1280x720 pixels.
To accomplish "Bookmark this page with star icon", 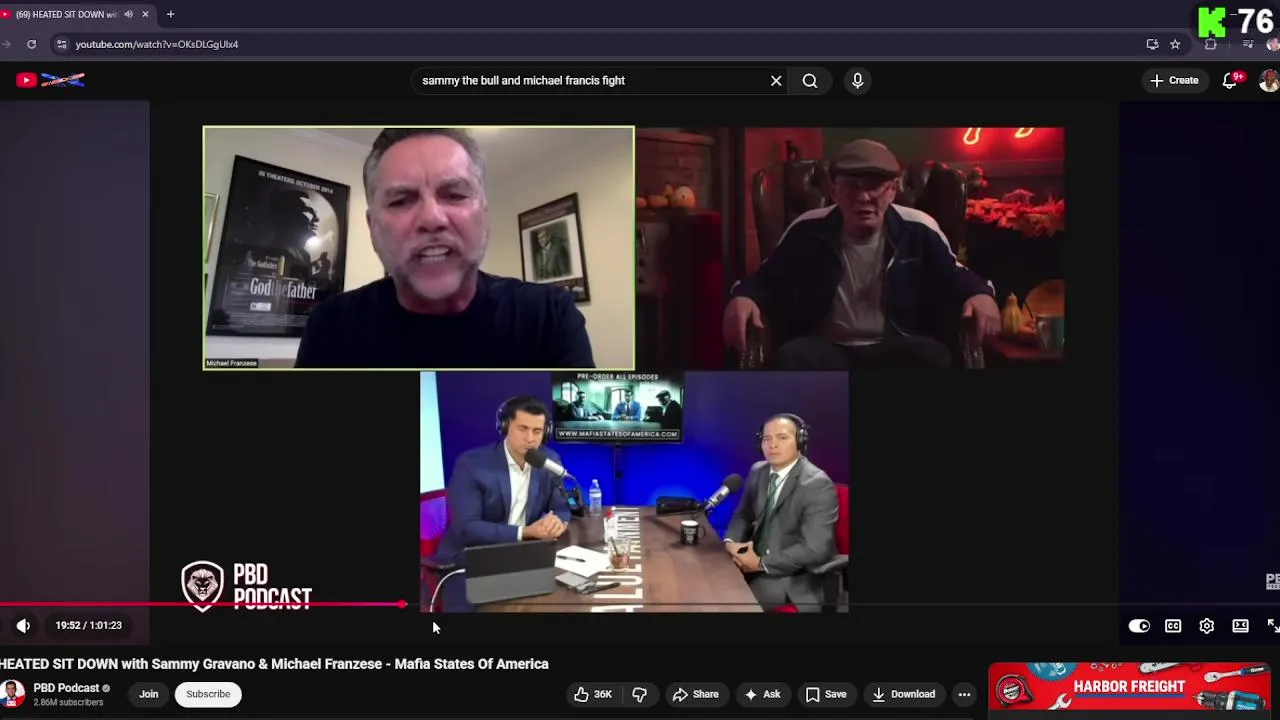I will pyautogui.click(x=1175, y=44).
